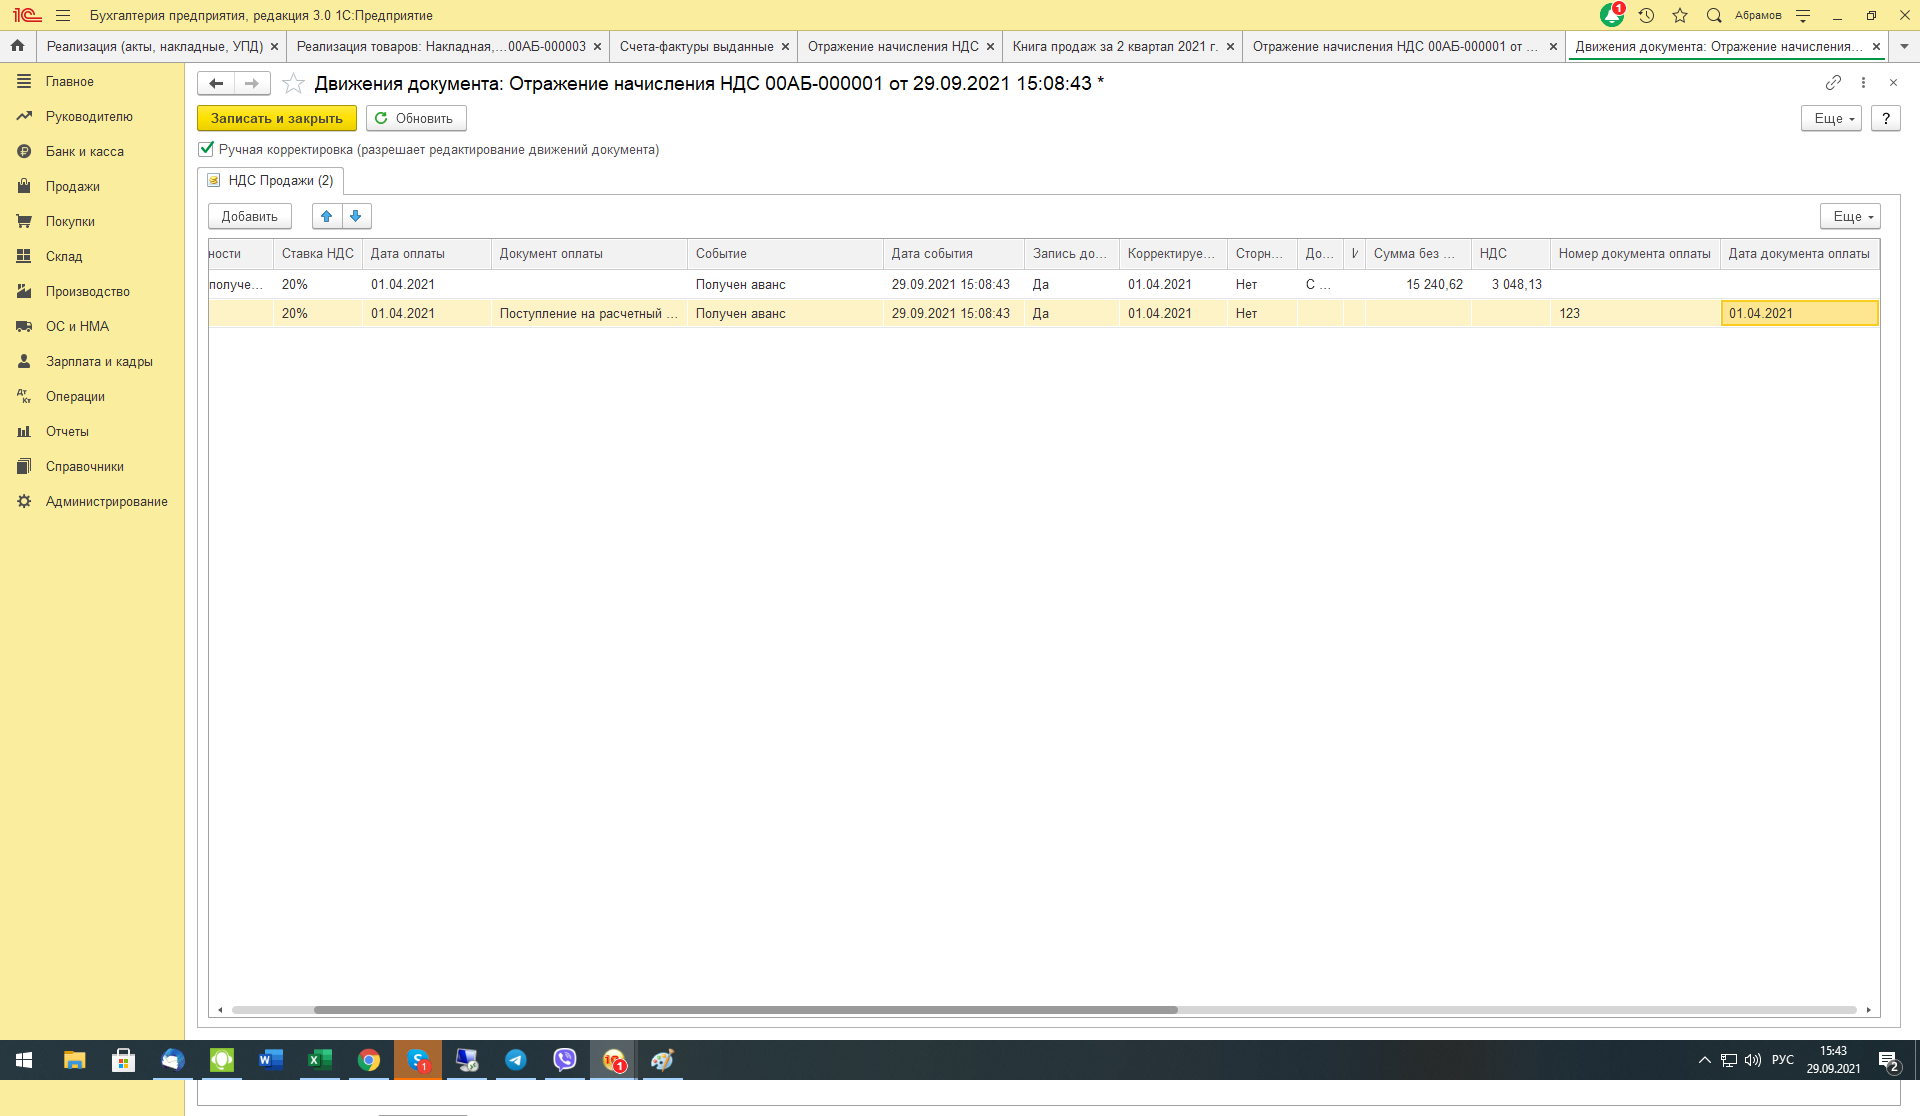Screen dimensions: 1920x1116
Task: Select Дата документа оплаты cell 01.04.2021
Action: tap(1799, 313)
